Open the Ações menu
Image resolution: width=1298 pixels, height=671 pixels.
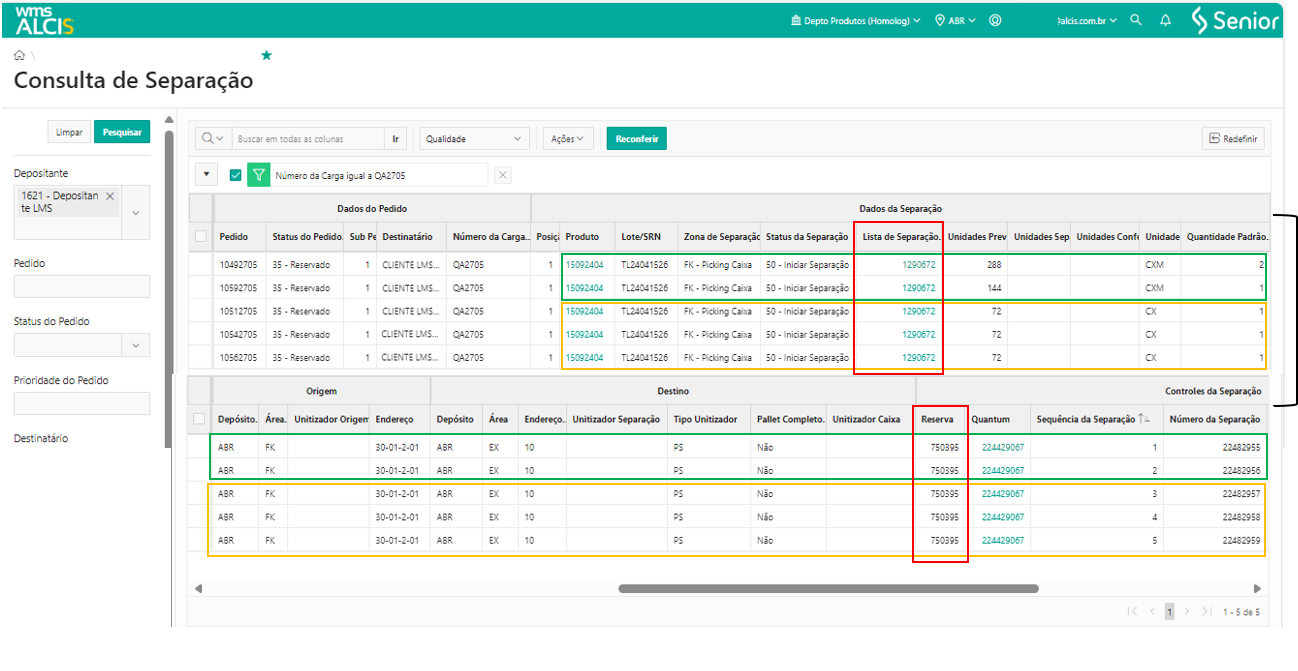click(568, 139)
